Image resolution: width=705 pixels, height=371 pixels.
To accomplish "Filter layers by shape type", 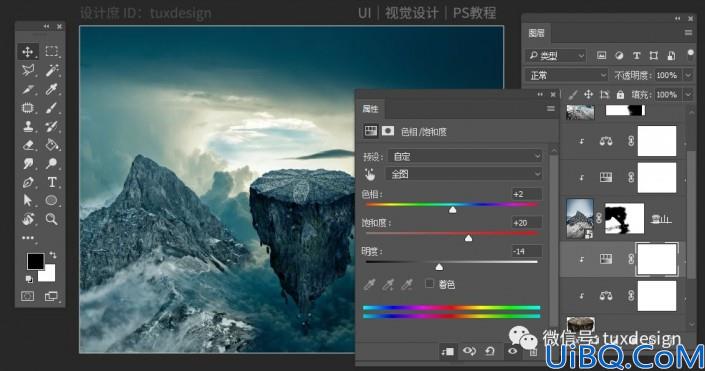I will click(654, 55).
